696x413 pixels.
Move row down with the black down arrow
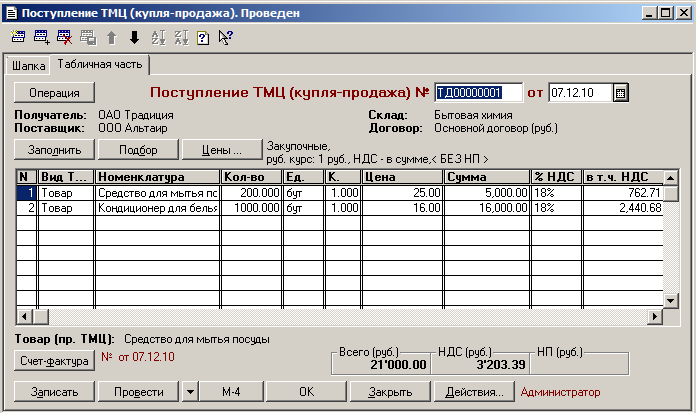(134, 37)
